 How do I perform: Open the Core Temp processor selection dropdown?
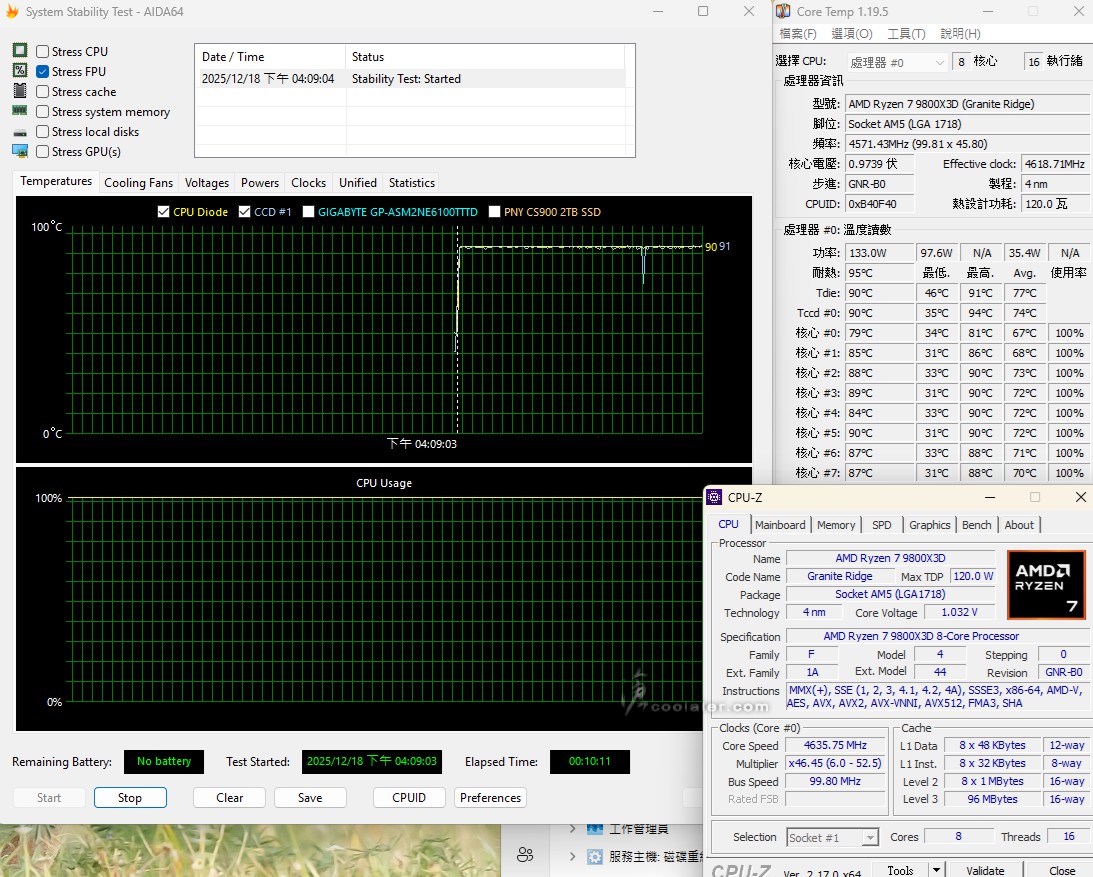897,62
